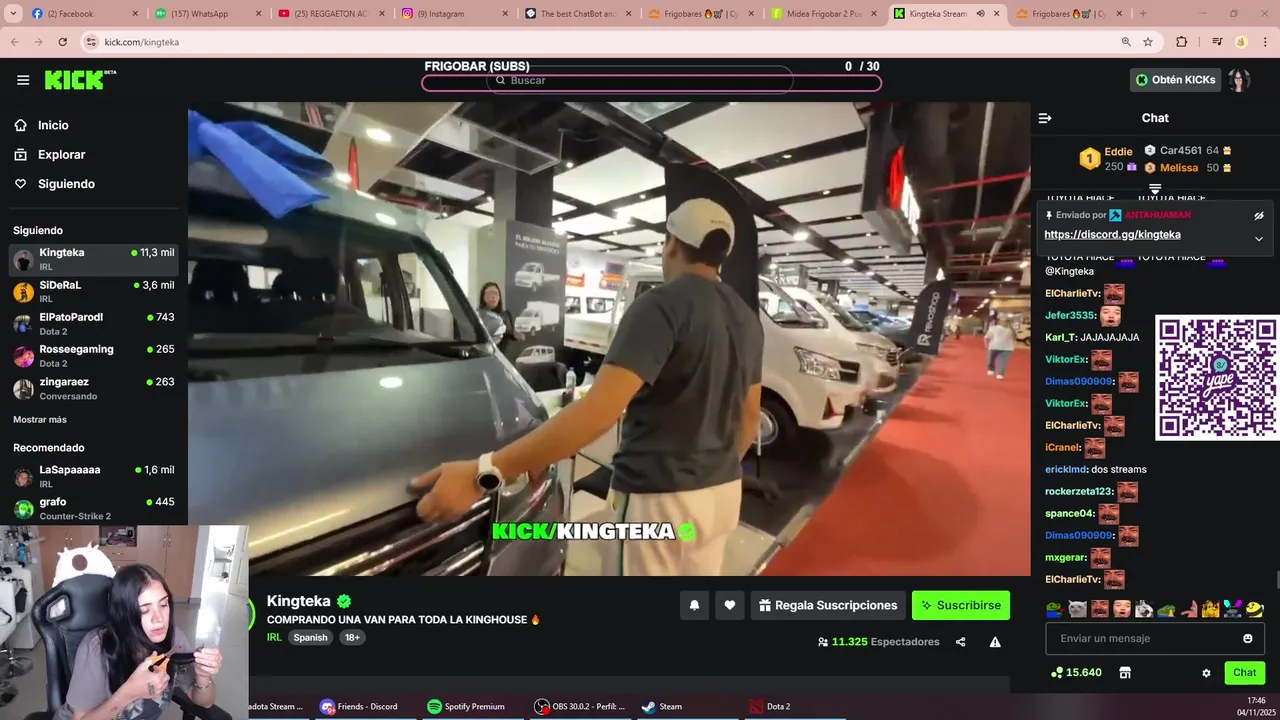The height and width of the screenshot is (720, 1280).
Task: Select the white cat quick emote
Action: tap(1077, 608)
